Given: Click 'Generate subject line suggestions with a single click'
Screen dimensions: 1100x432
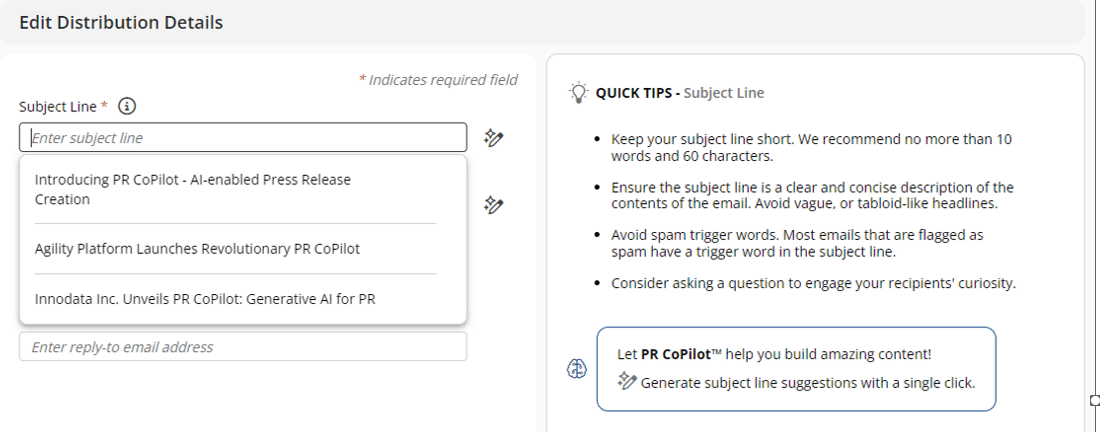Looking at the screenshot, I should point(807,382).
